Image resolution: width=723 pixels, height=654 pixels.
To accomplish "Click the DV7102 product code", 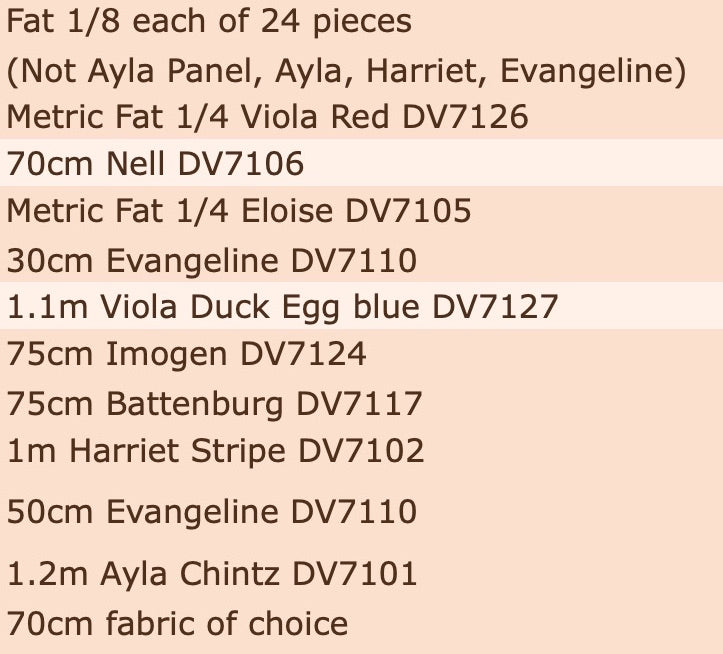I will coord(362,451).
